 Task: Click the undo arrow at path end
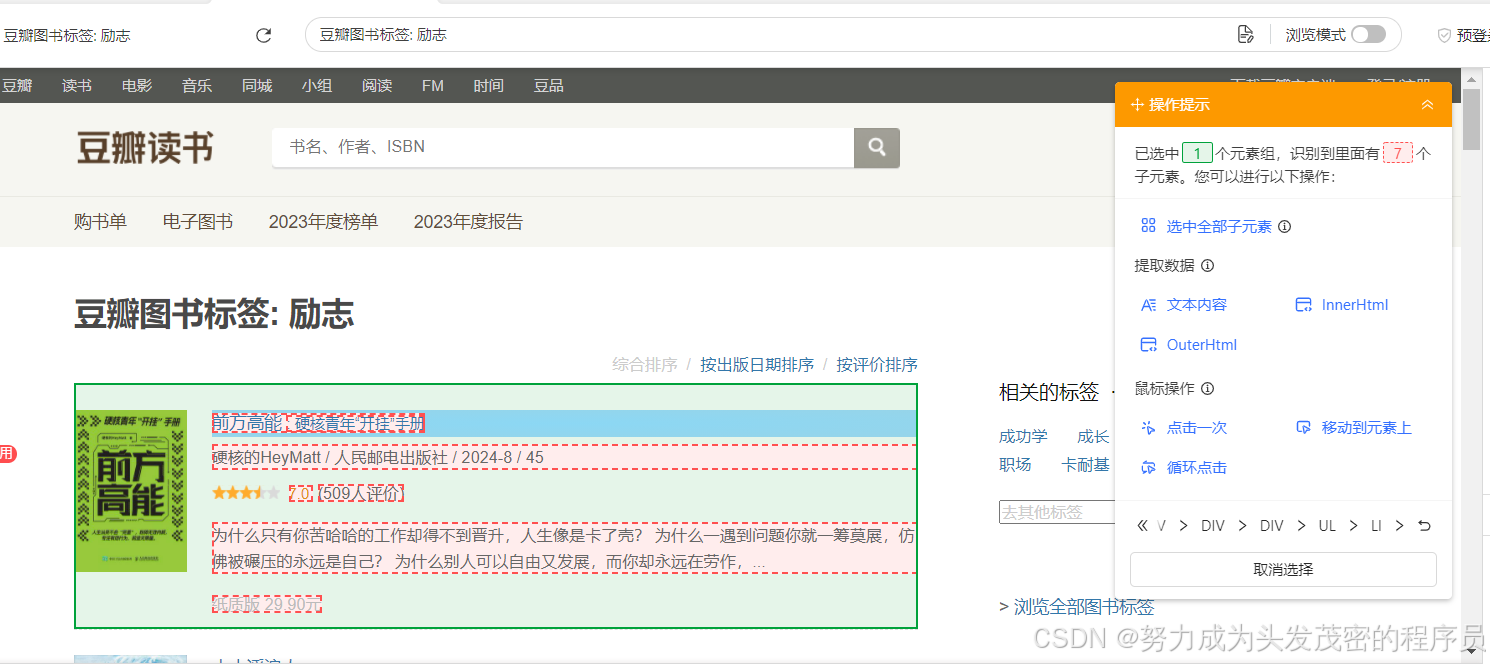(x=1425, y=526)
